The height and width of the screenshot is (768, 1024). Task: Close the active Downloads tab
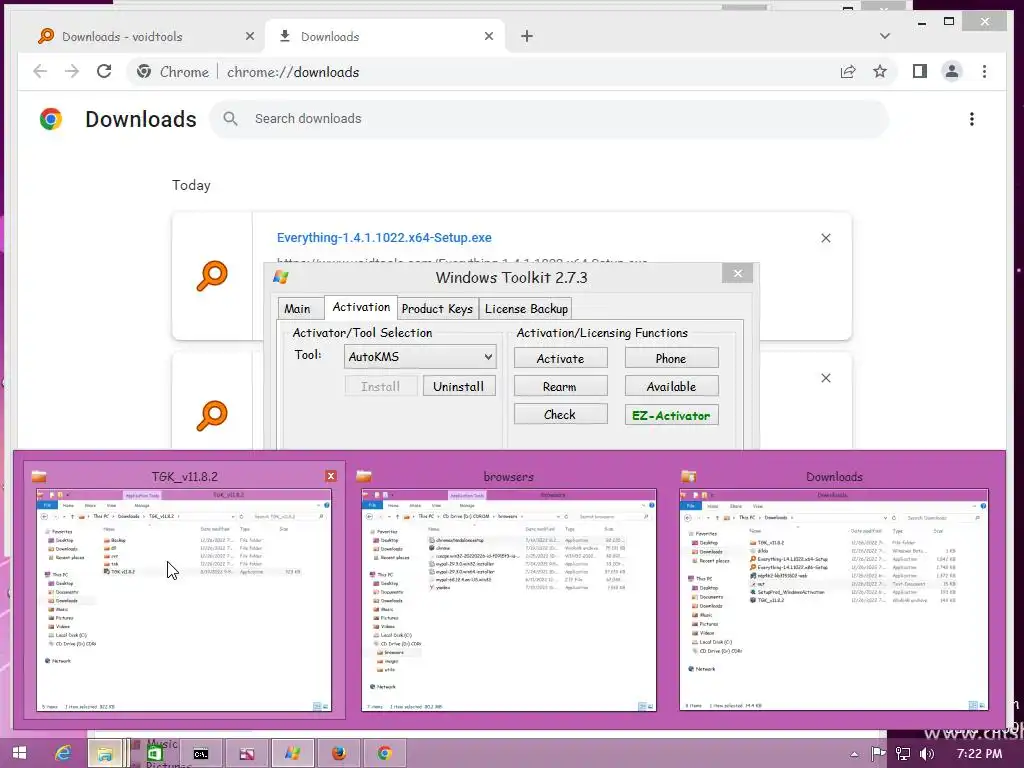[488, 37]
